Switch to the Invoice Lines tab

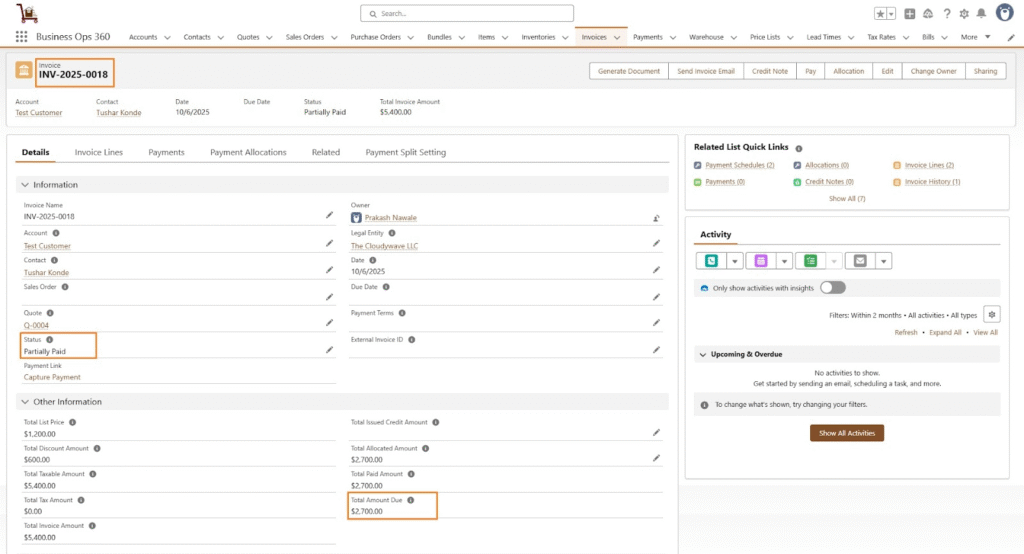(98, 153)
